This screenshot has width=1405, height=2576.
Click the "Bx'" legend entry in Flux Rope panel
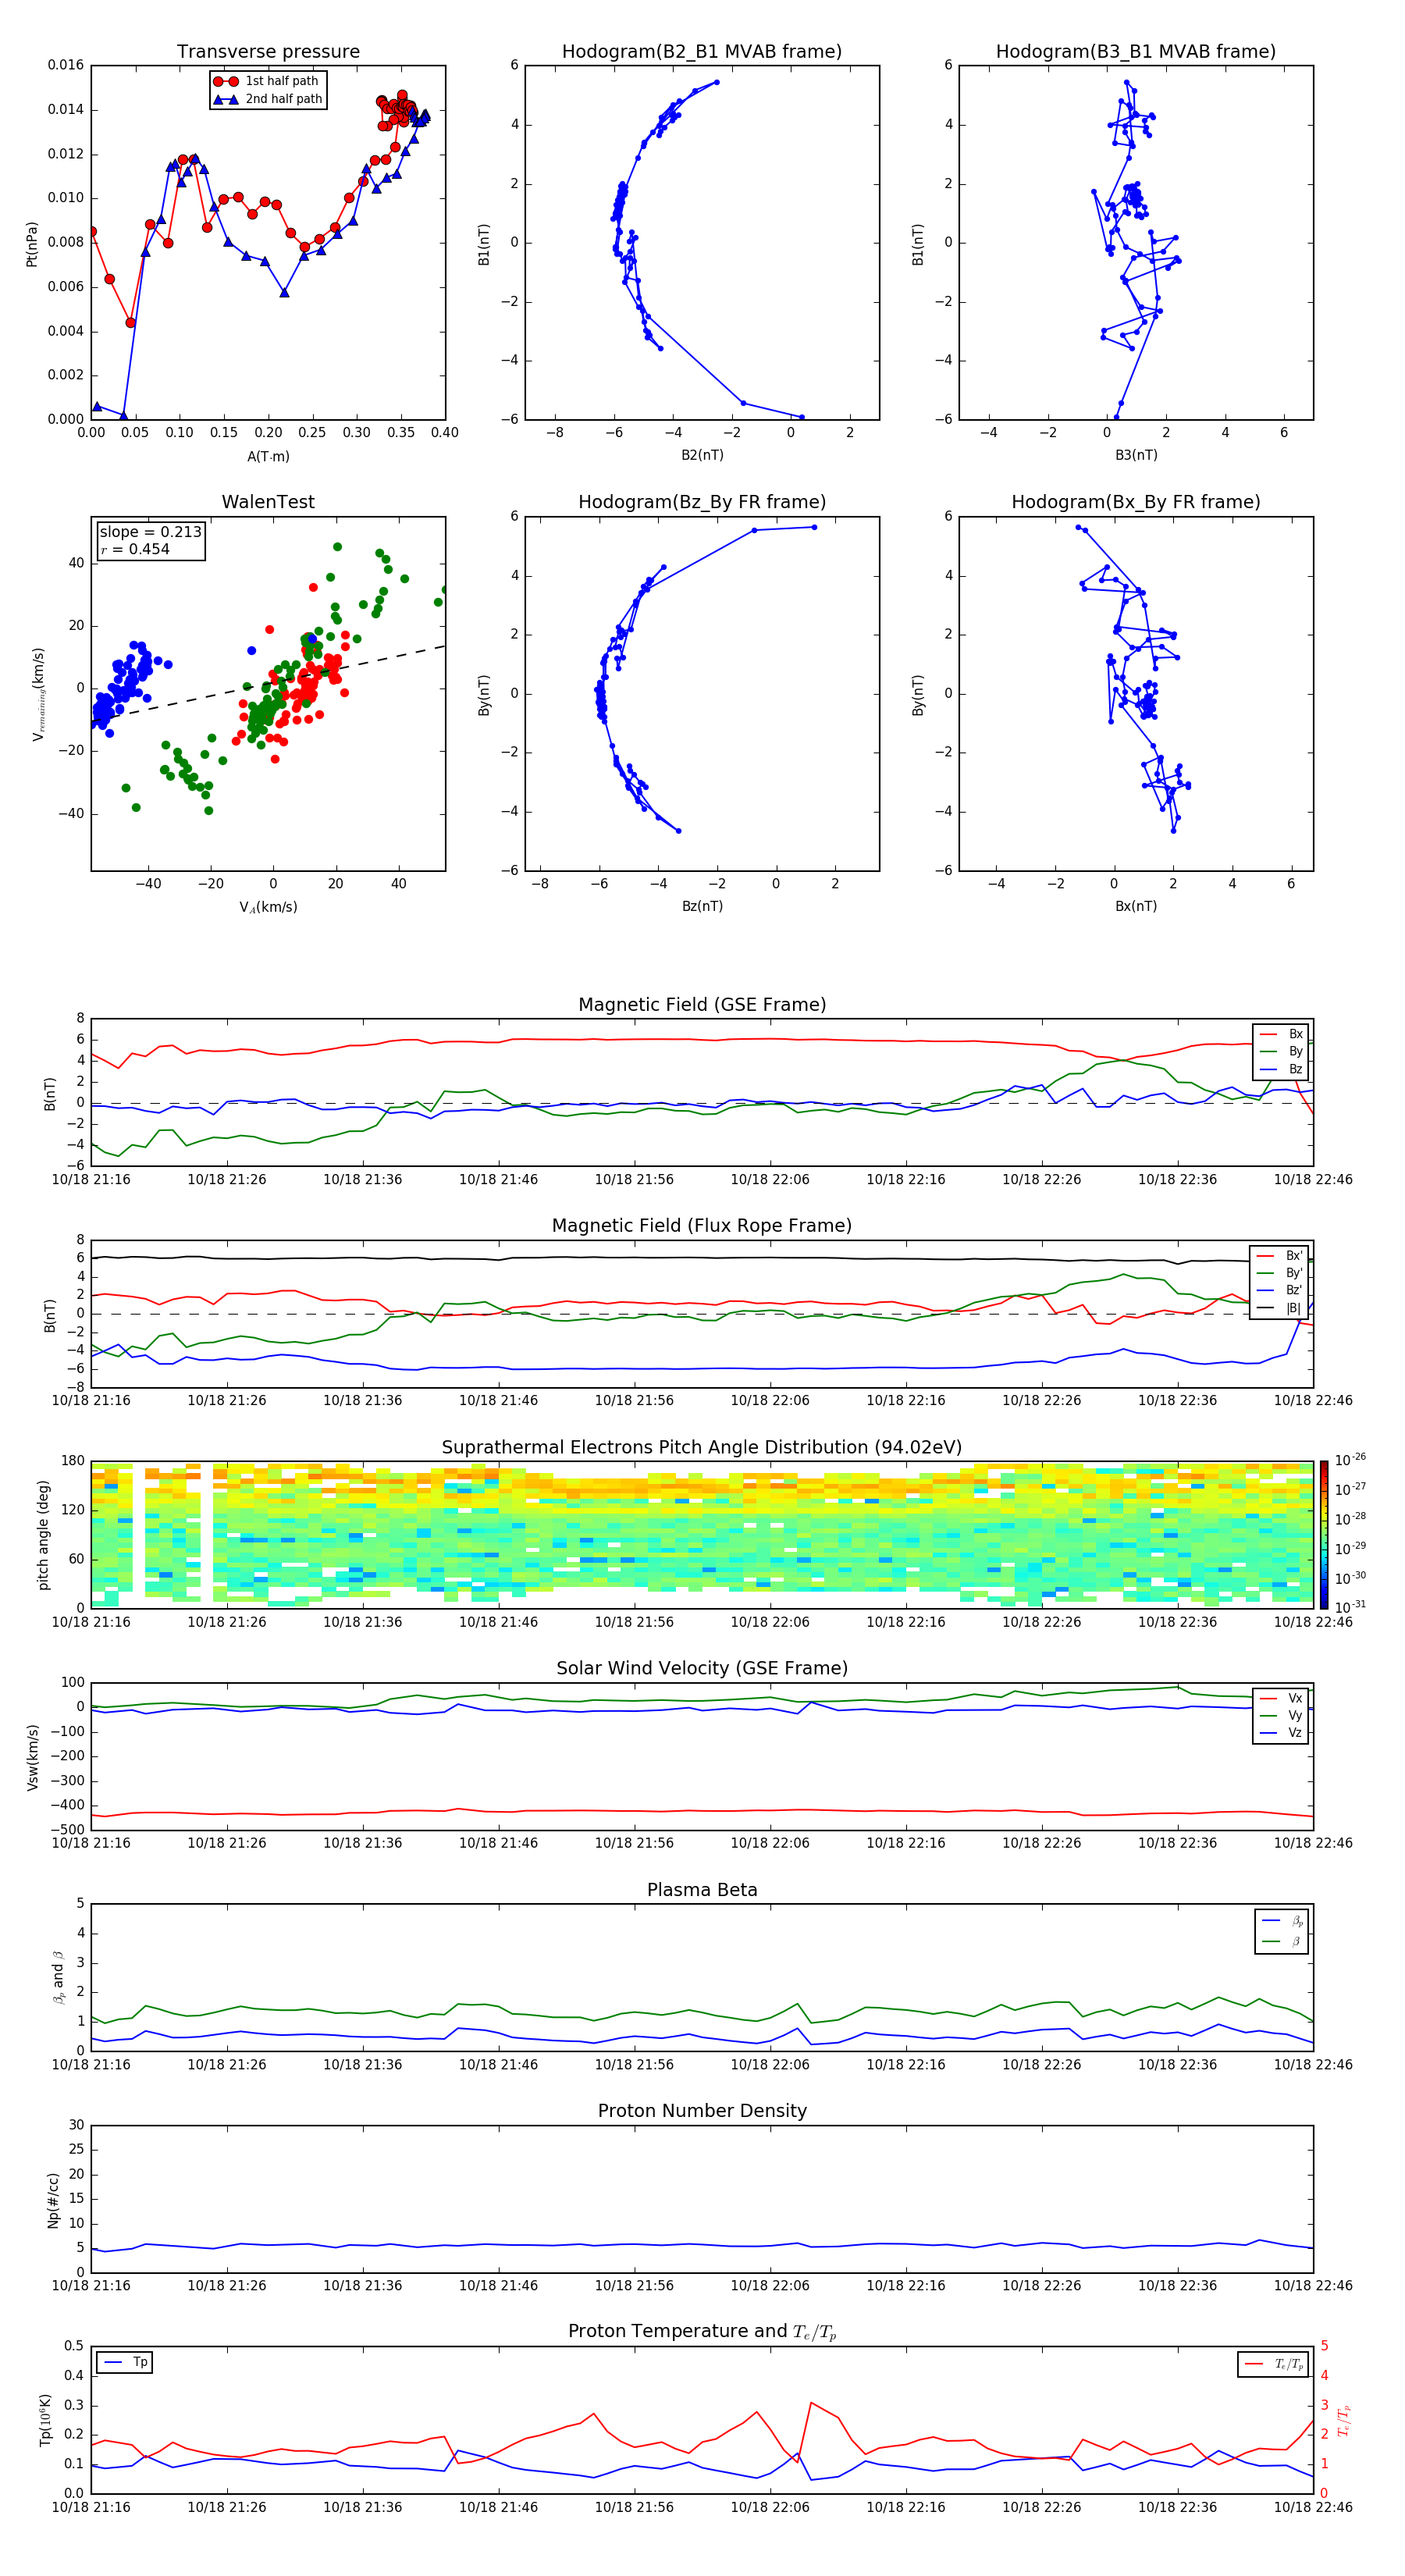[1280, 1256]
